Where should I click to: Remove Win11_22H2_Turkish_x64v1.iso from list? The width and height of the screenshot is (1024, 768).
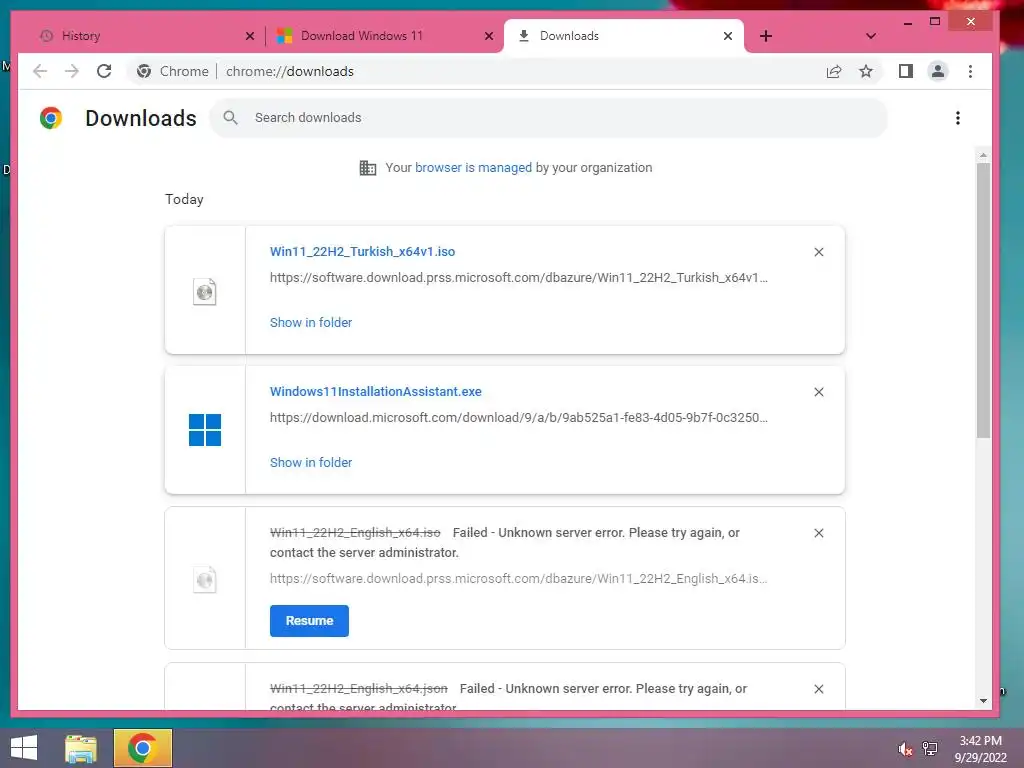point(819,252)
